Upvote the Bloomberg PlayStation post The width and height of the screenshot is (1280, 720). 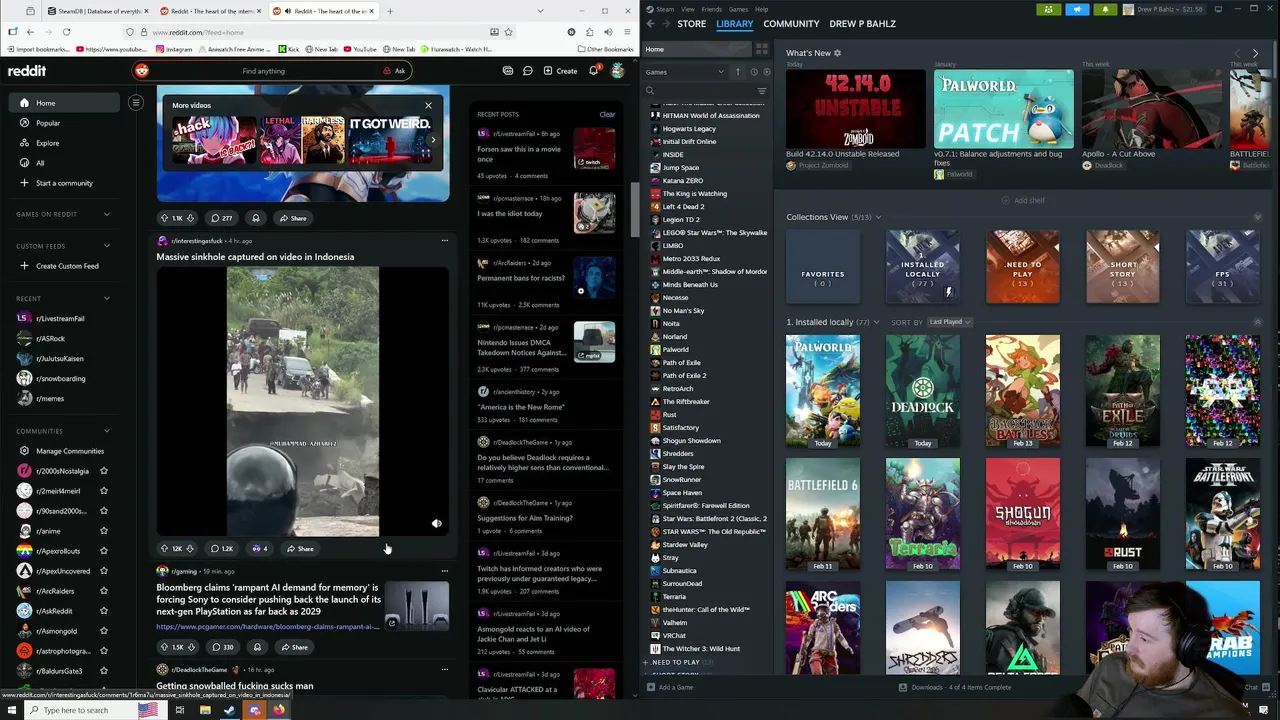click(164, 647)
